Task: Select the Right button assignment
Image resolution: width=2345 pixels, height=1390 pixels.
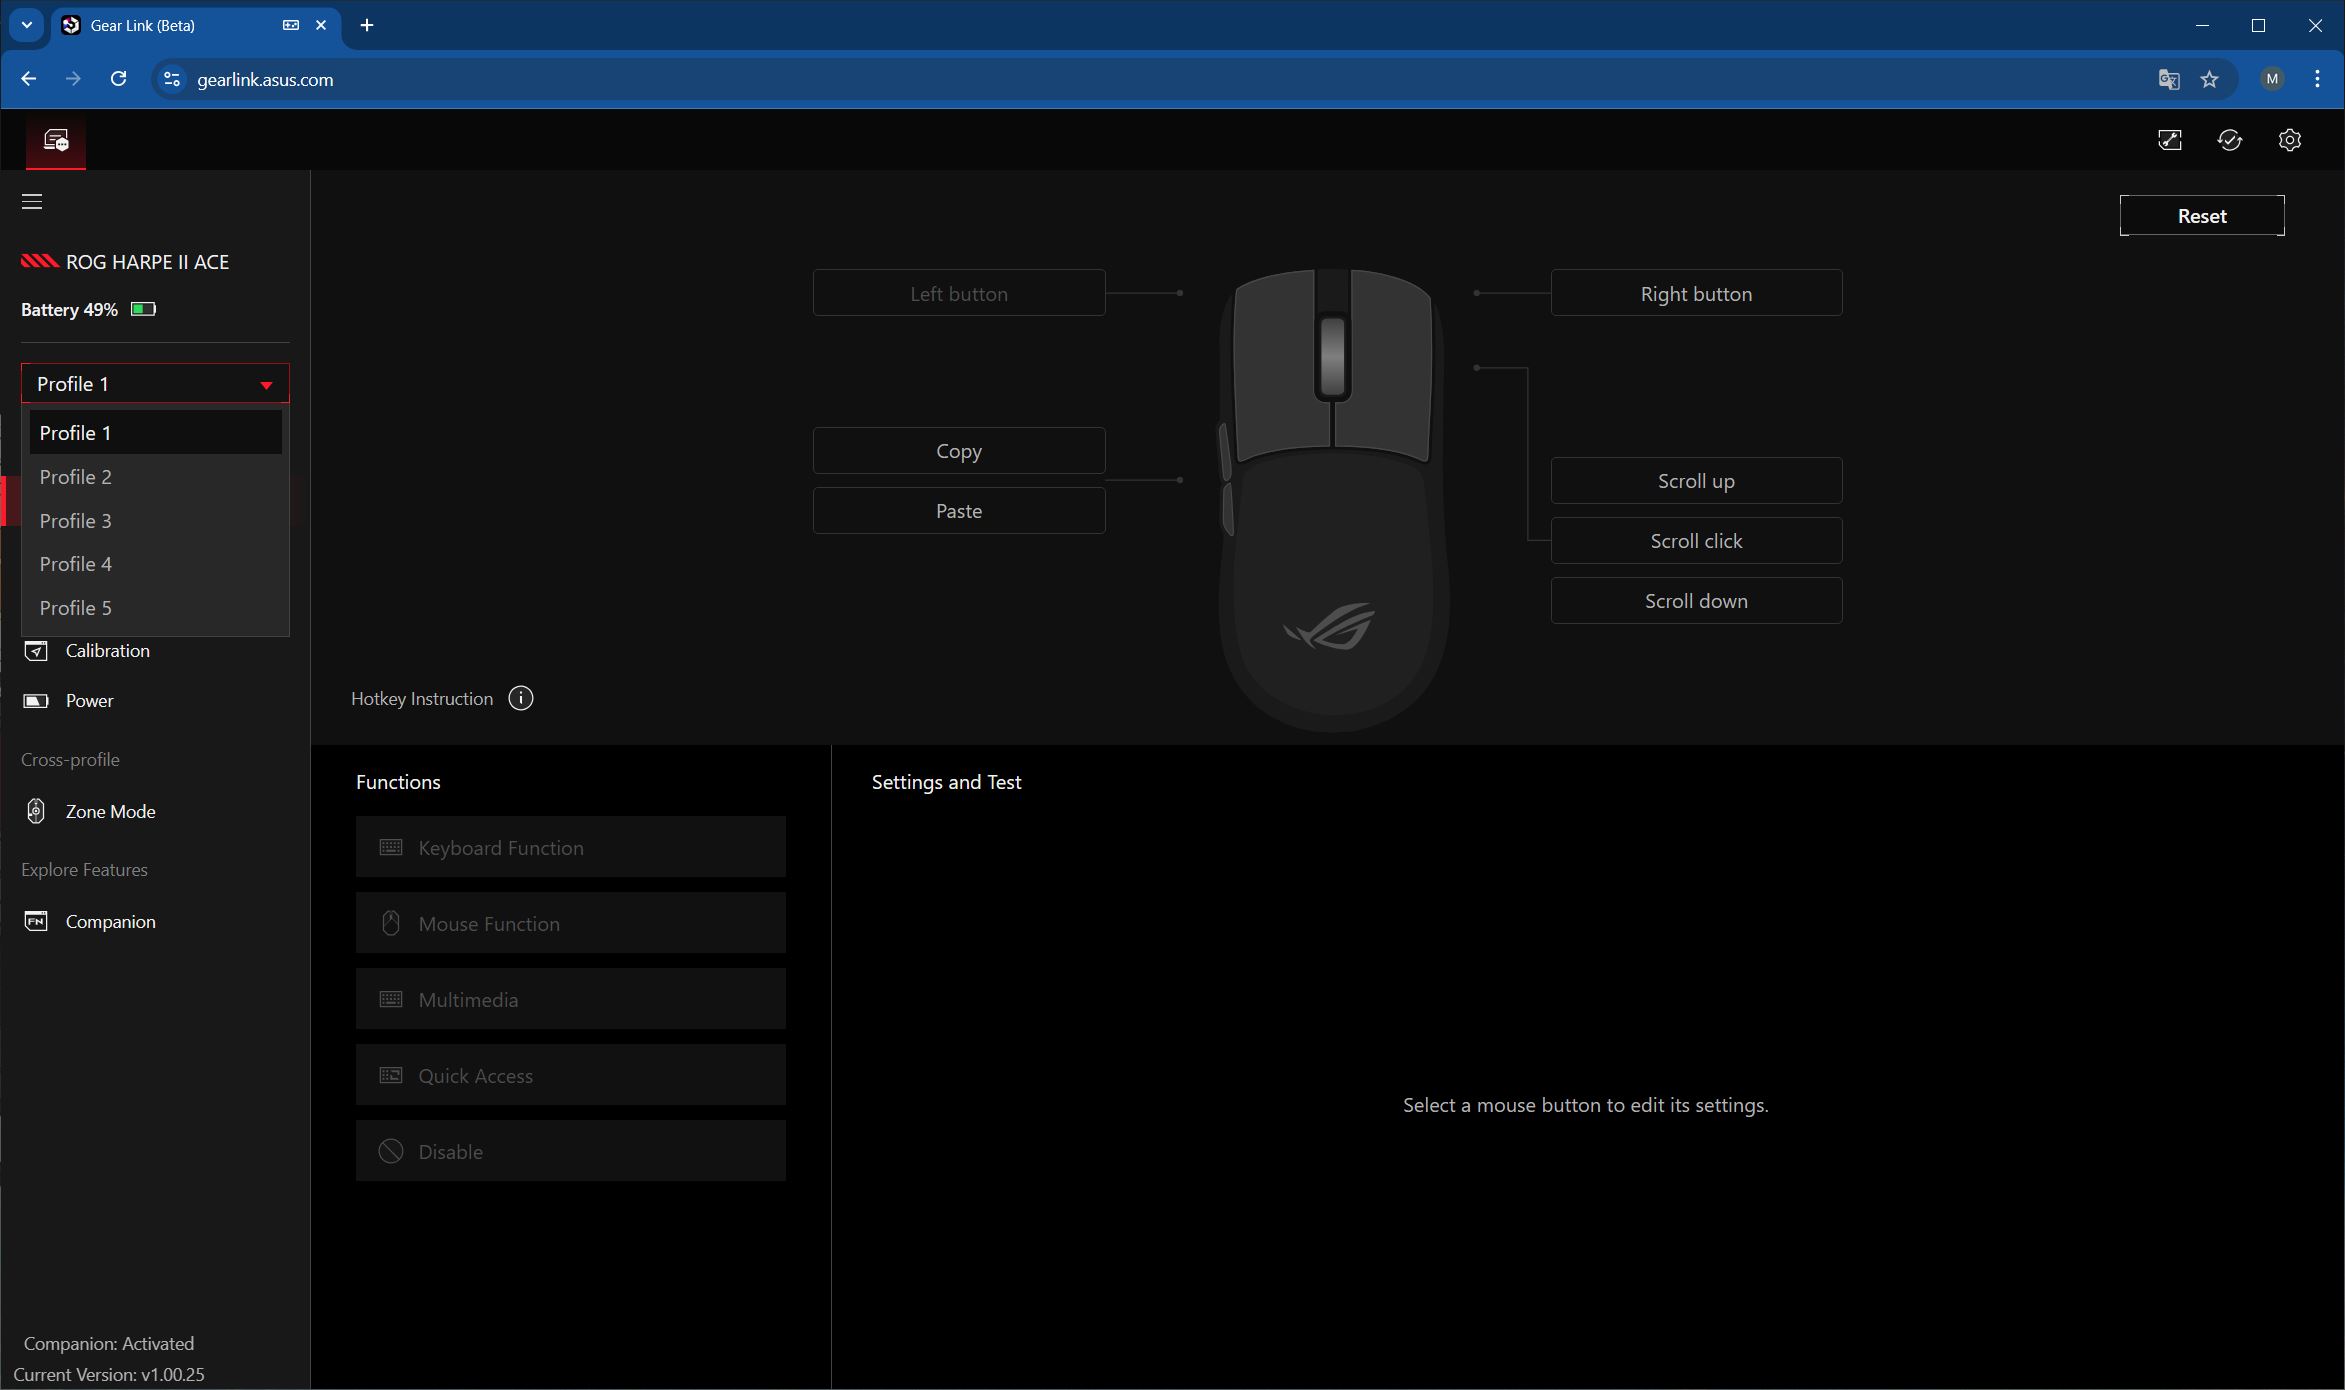Action: tap(1696, 293)
